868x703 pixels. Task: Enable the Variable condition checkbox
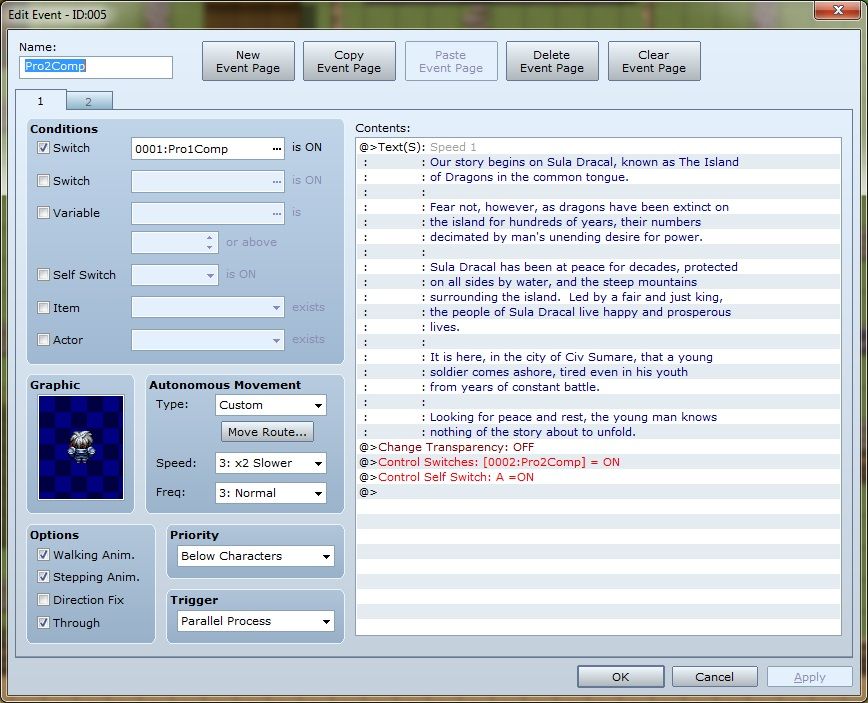43,213
